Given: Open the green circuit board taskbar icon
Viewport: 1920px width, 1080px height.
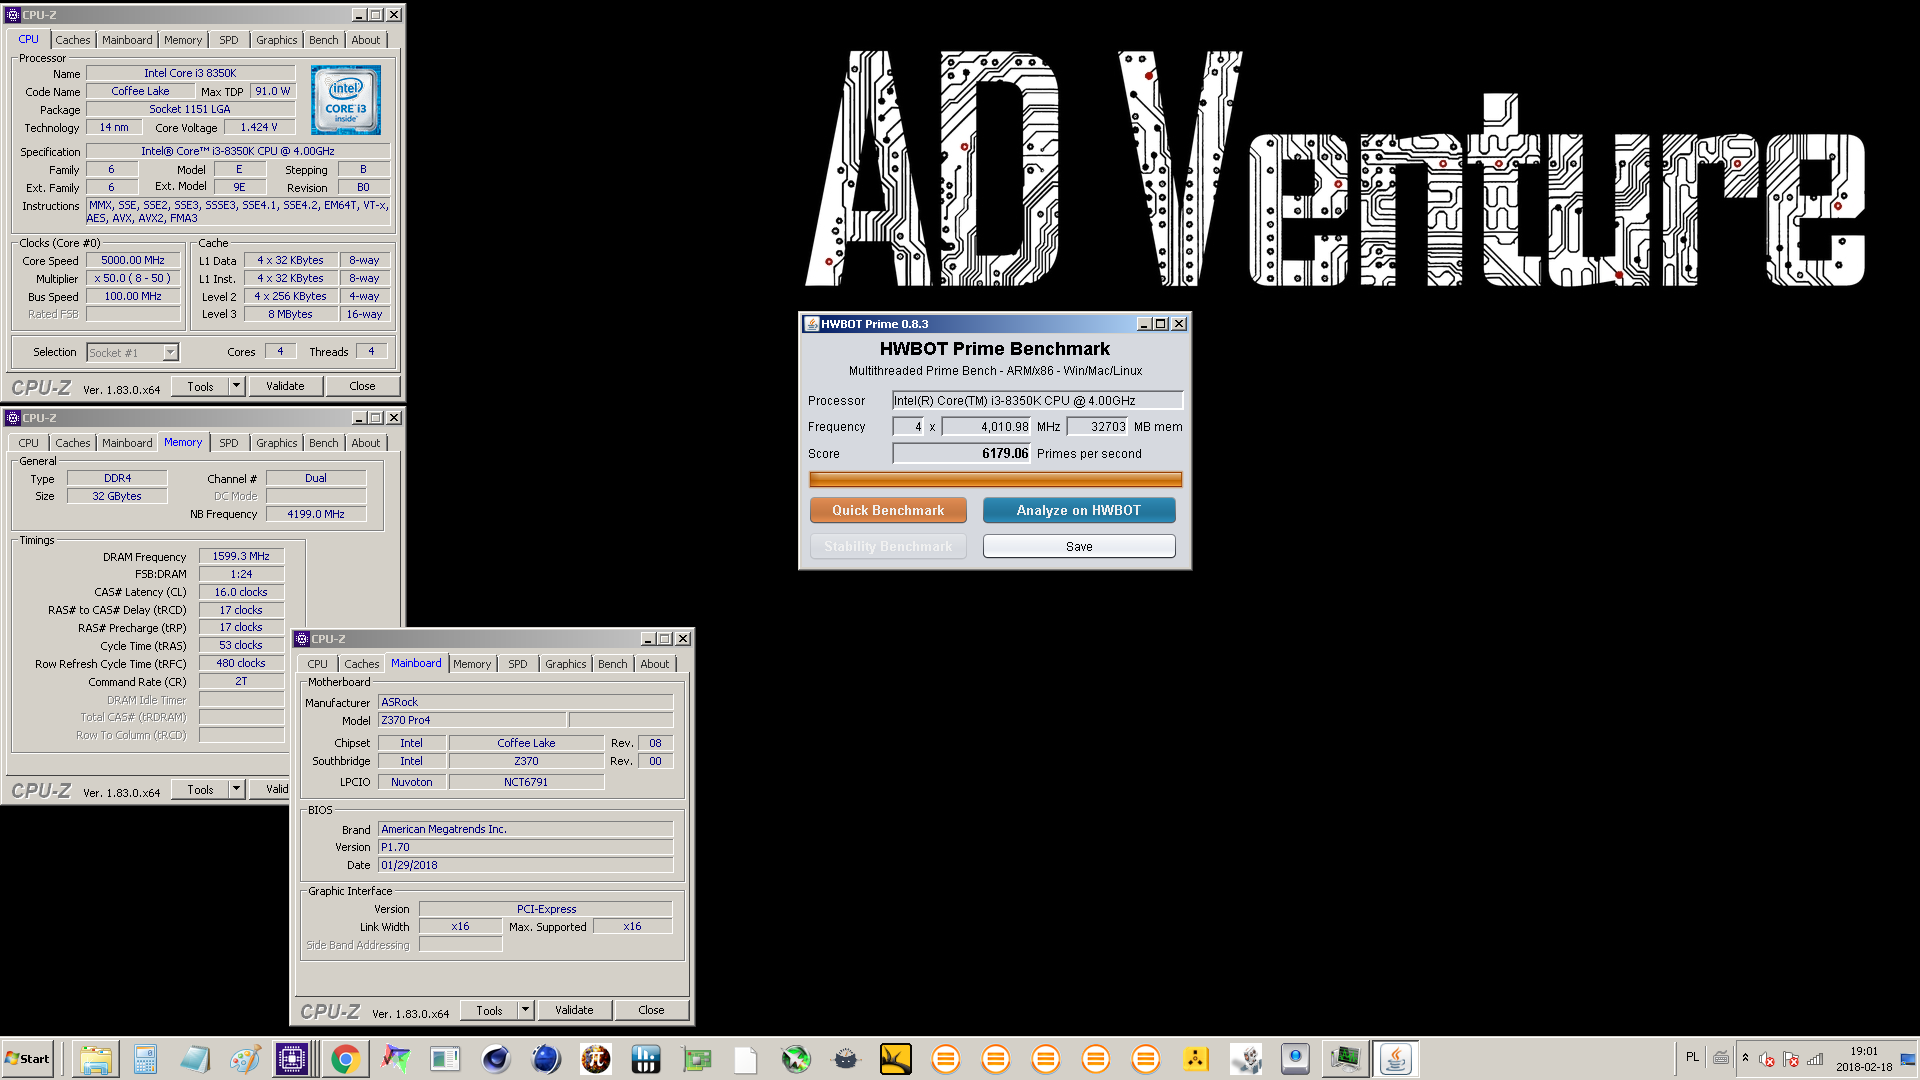Looking at the screenshot, I should click(x=696, y=1059).
